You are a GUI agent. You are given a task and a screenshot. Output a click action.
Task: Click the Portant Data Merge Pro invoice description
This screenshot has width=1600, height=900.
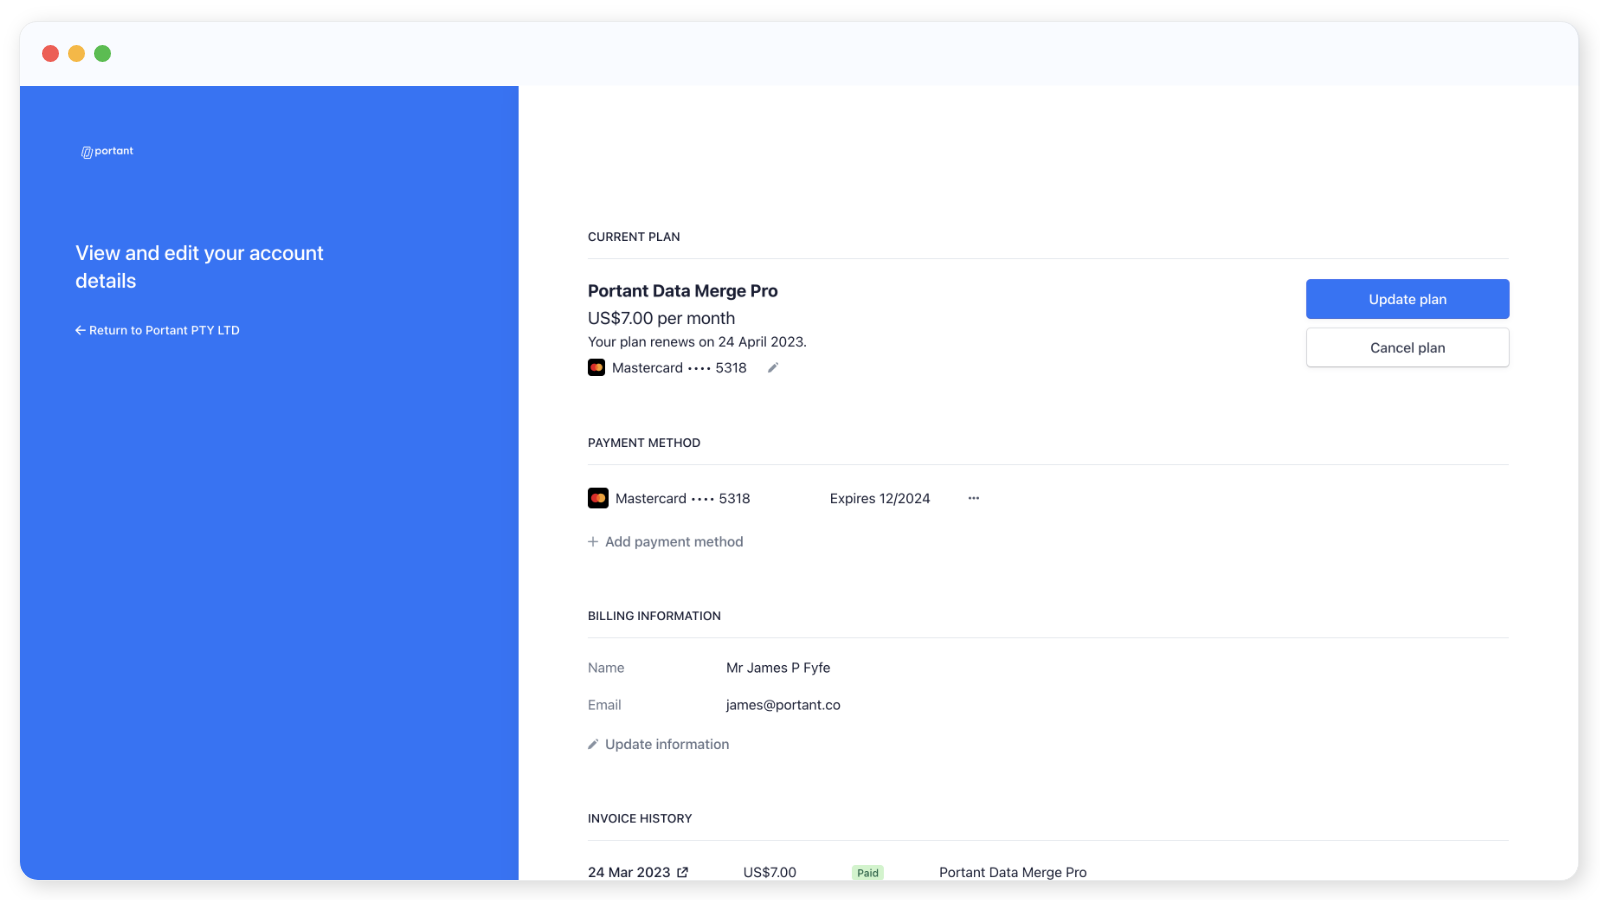click(1012, 872)
